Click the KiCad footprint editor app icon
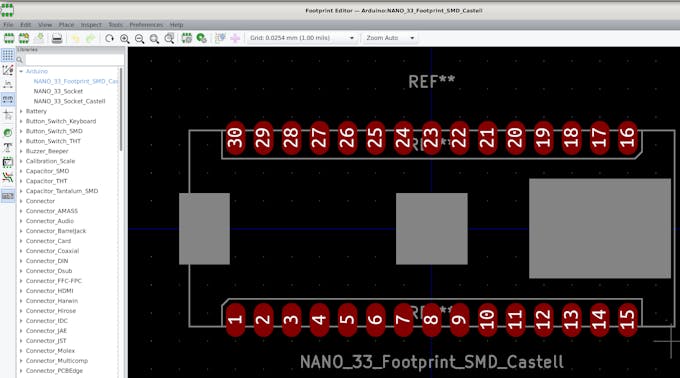 click(7, 10)
